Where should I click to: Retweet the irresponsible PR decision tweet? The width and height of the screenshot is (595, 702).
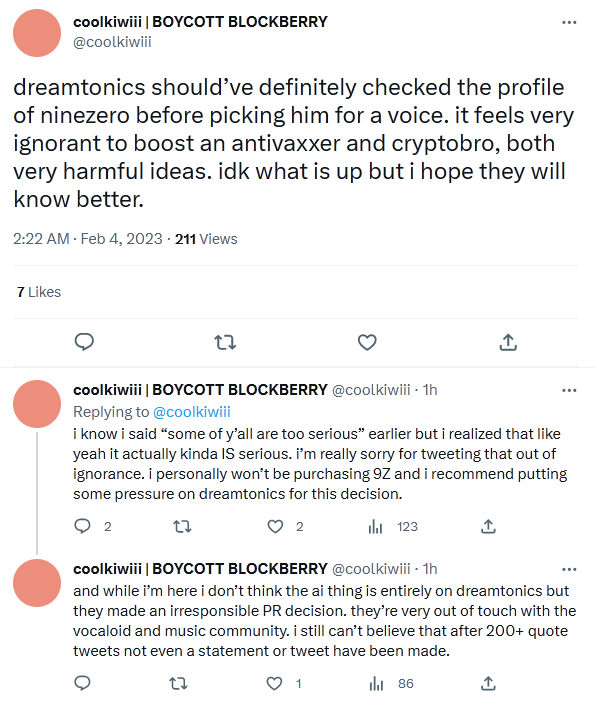178,684
